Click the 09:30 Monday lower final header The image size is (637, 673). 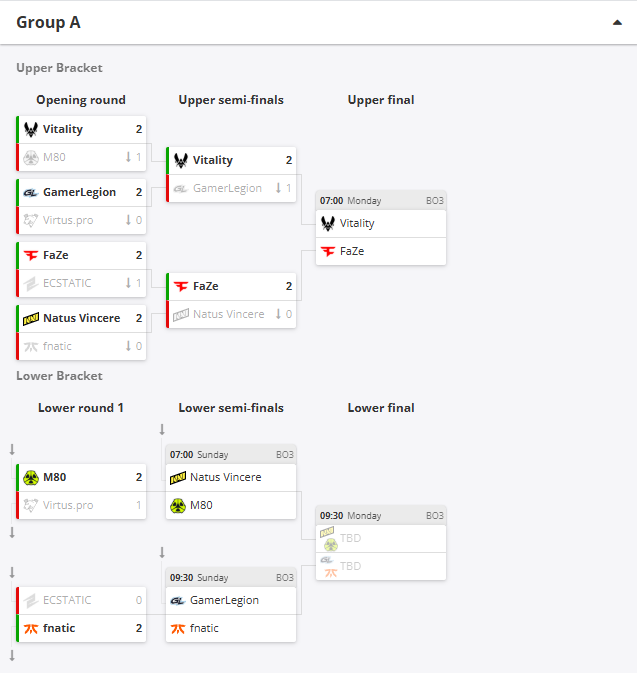[381, 516]
